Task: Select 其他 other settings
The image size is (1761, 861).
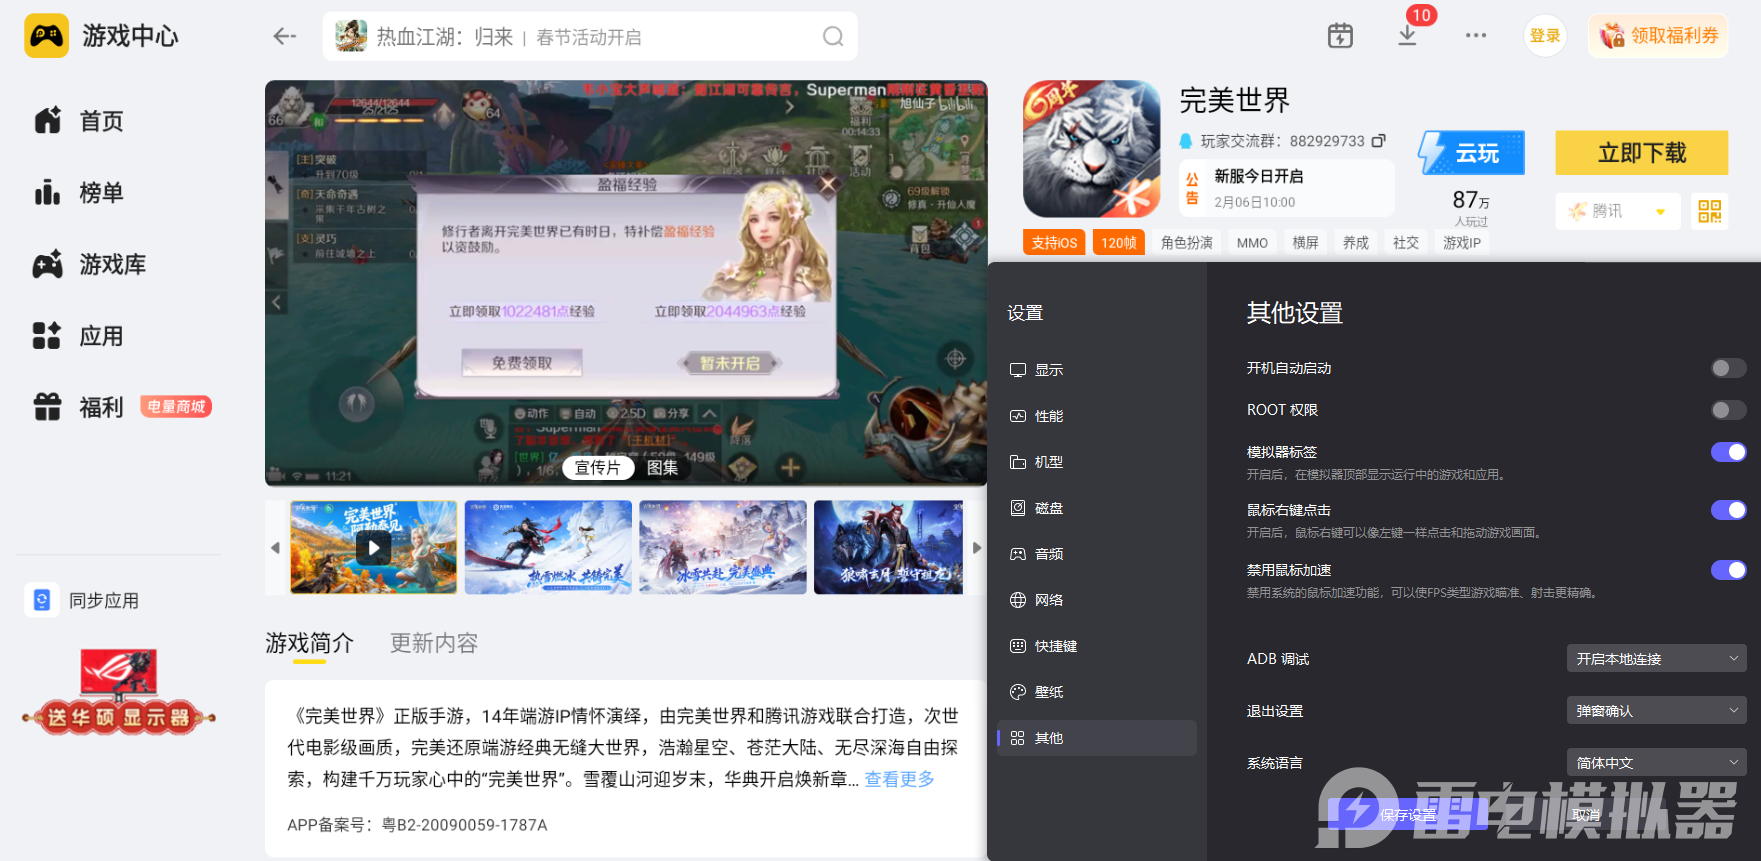Action: pyautogui.click(x=1097, y=738)
